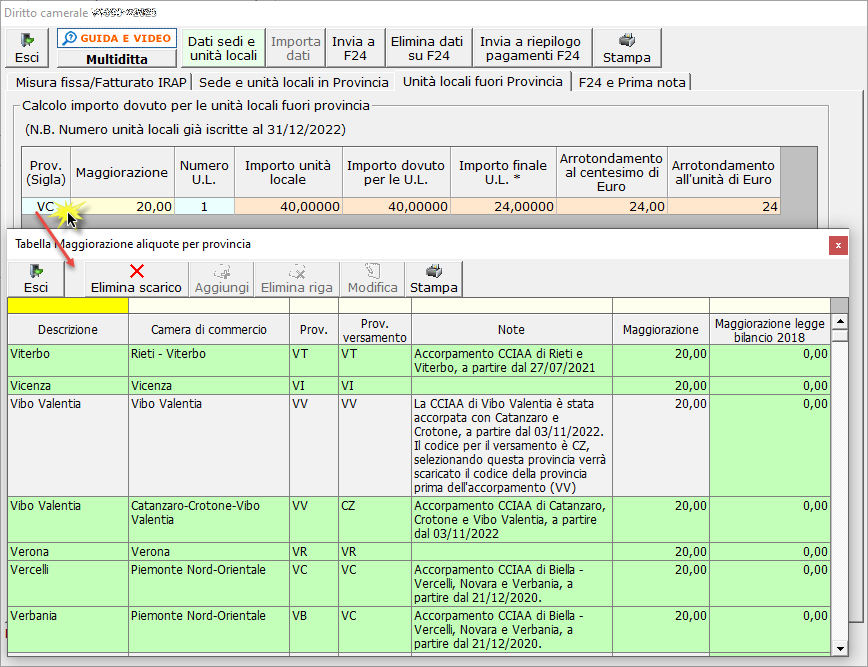Click Stampa in Tabella Maggiorazione toolbar
This screenshot has width=868, height=667.
pyautogui.click(x=432, y=278)
